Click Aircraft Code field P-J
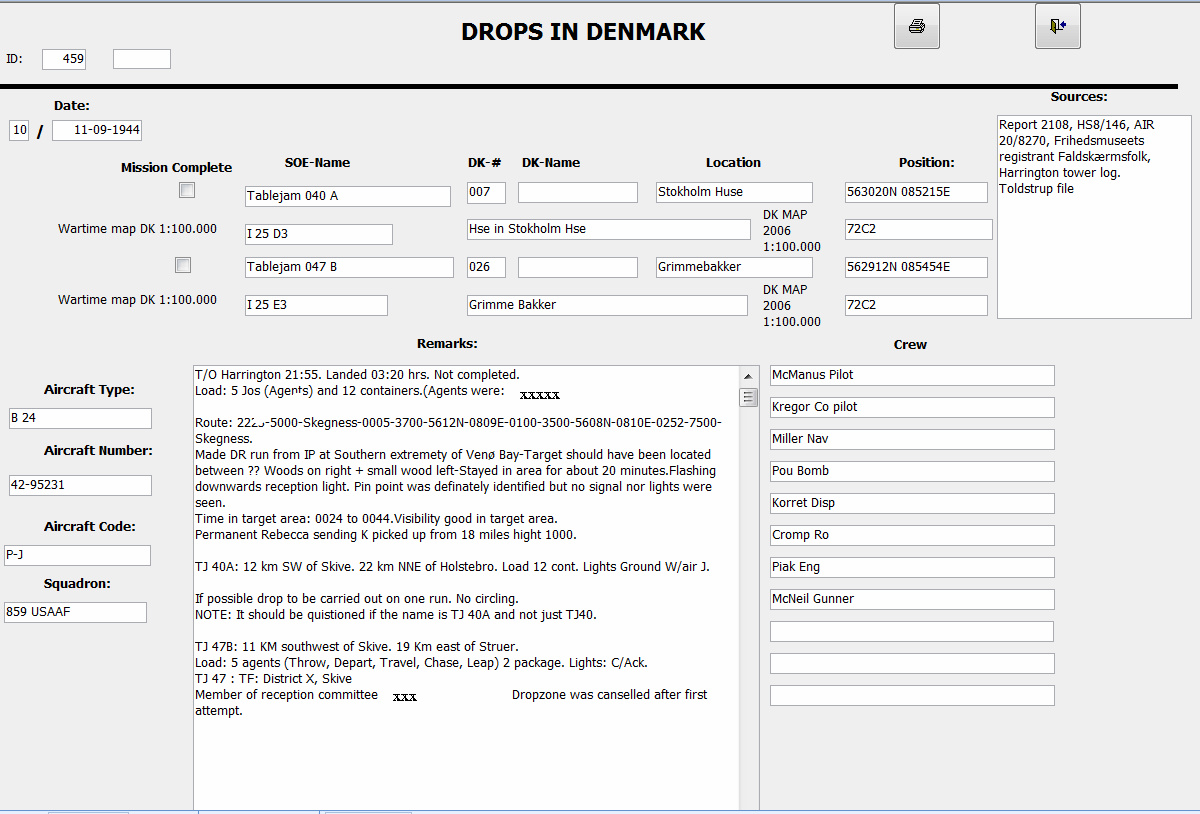 [x=77, y=555]
